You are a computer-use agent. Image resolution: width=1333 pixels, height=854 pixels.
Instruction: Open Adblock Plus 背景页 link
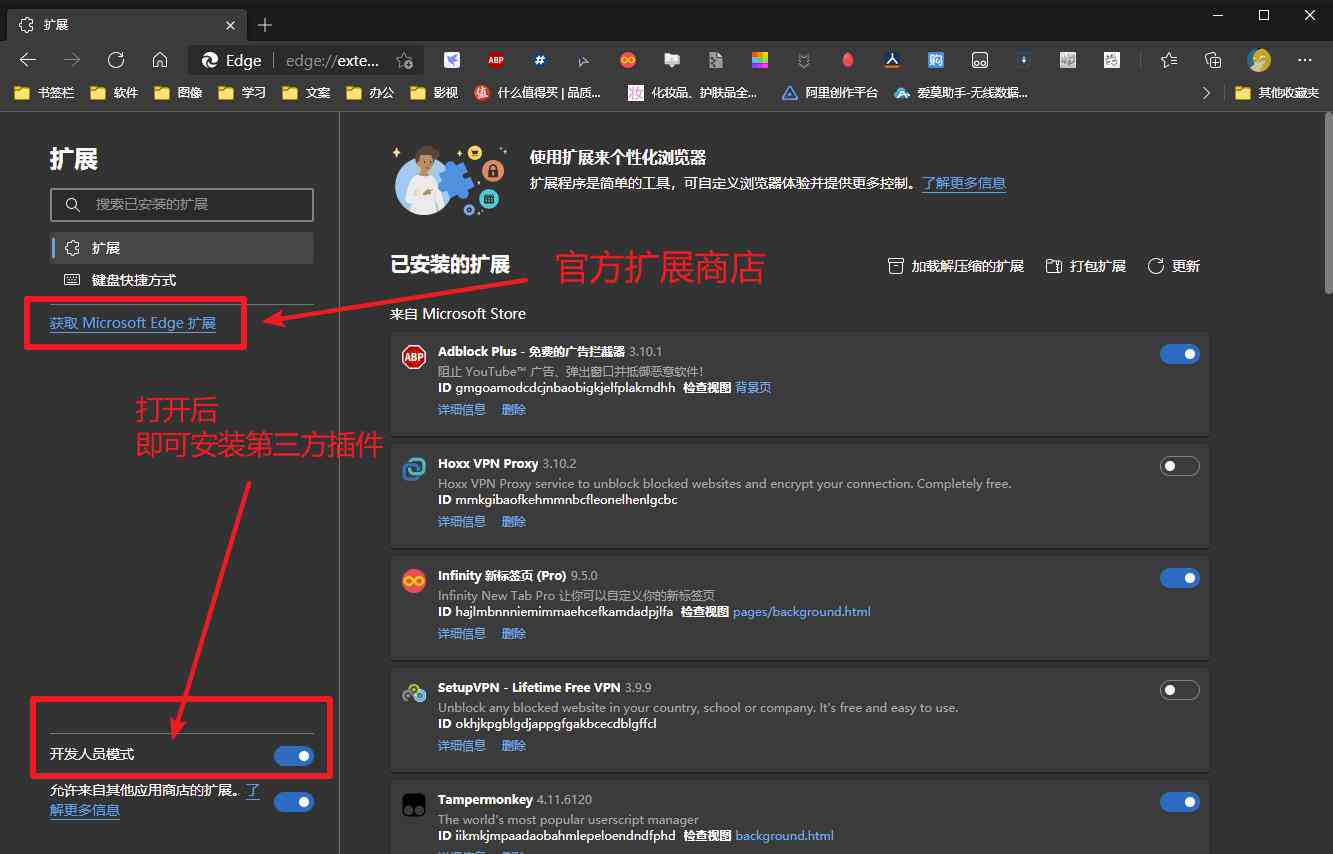(753, 387)
